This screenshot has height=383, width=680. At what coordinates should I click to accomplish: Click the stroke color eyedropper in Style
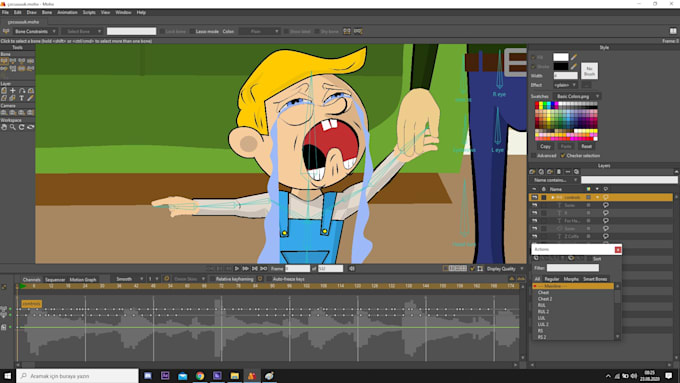[x=574, y=66]
